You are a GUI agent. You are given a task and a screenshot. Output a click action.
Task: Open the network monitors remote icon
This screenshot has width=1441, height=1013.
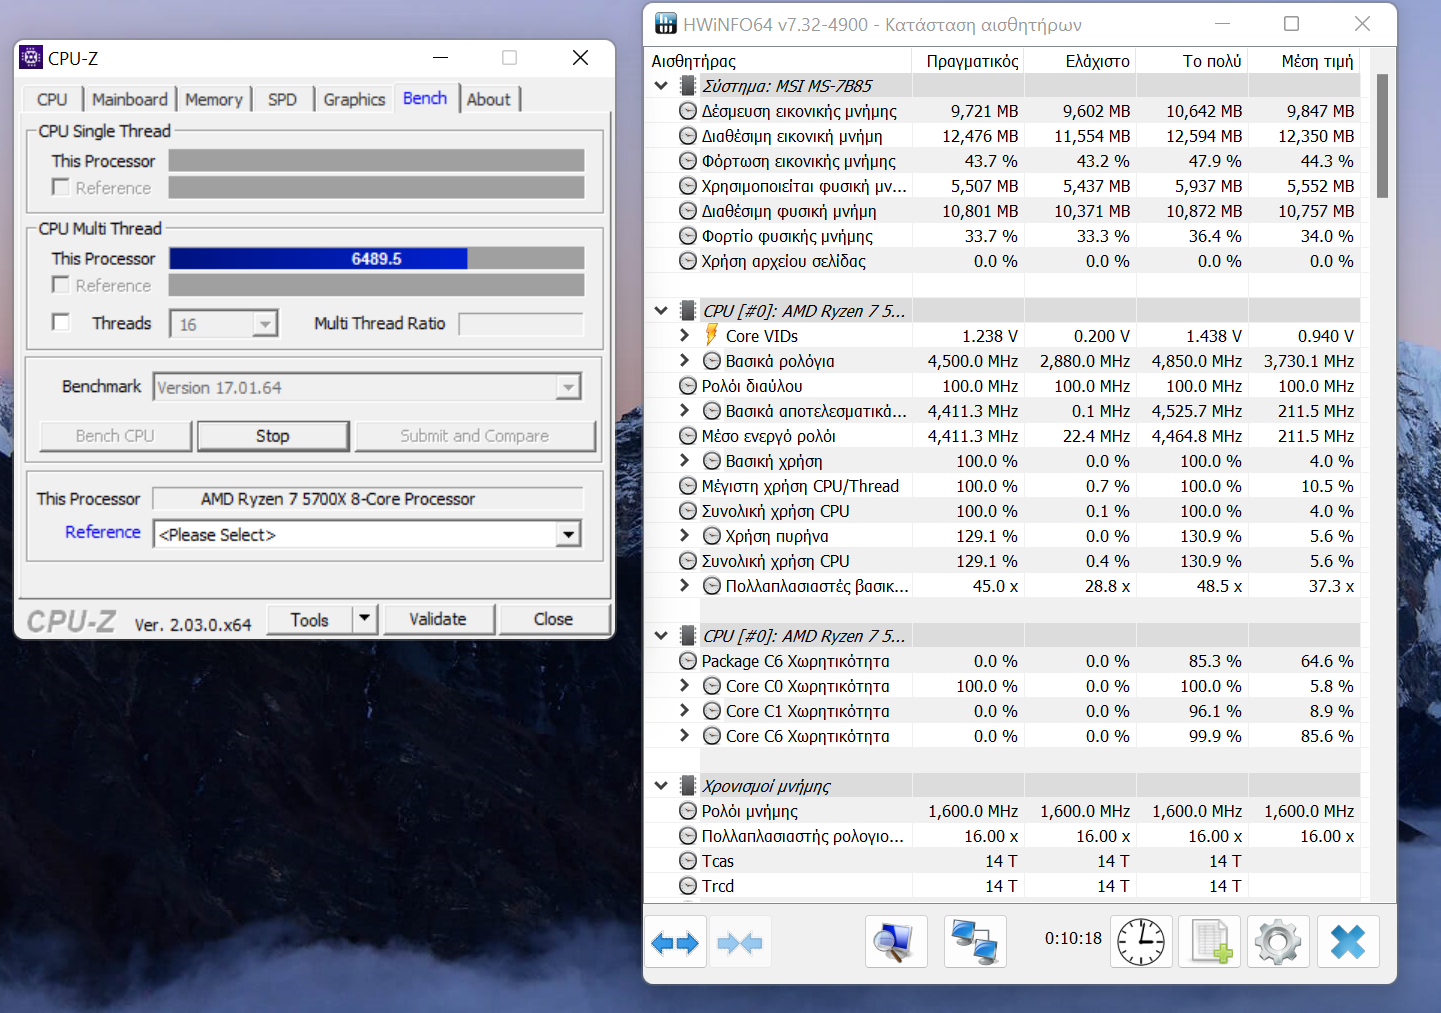pyautogui.click(x=975, y=942)
